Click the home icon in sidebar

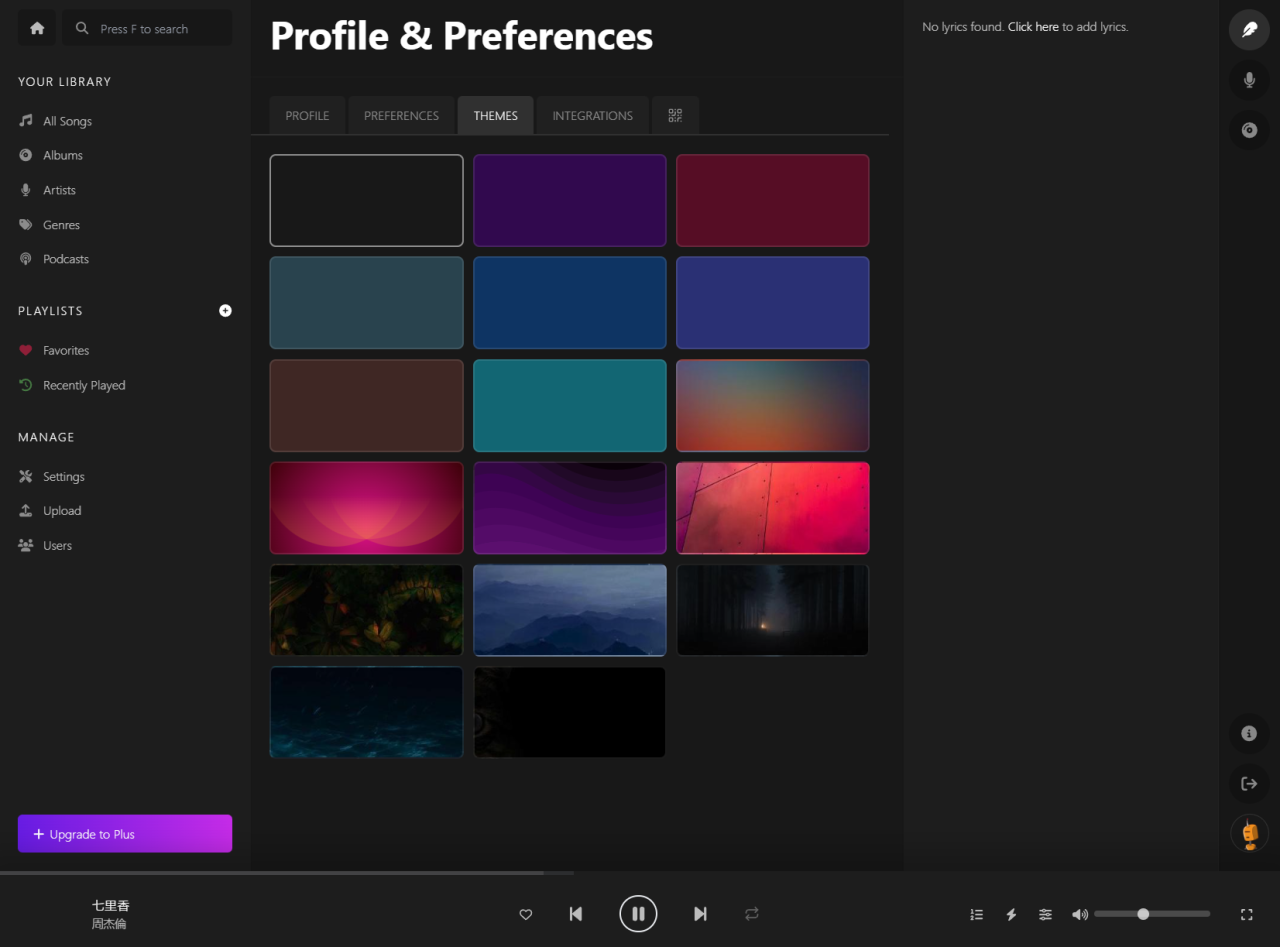pos(37,29)
